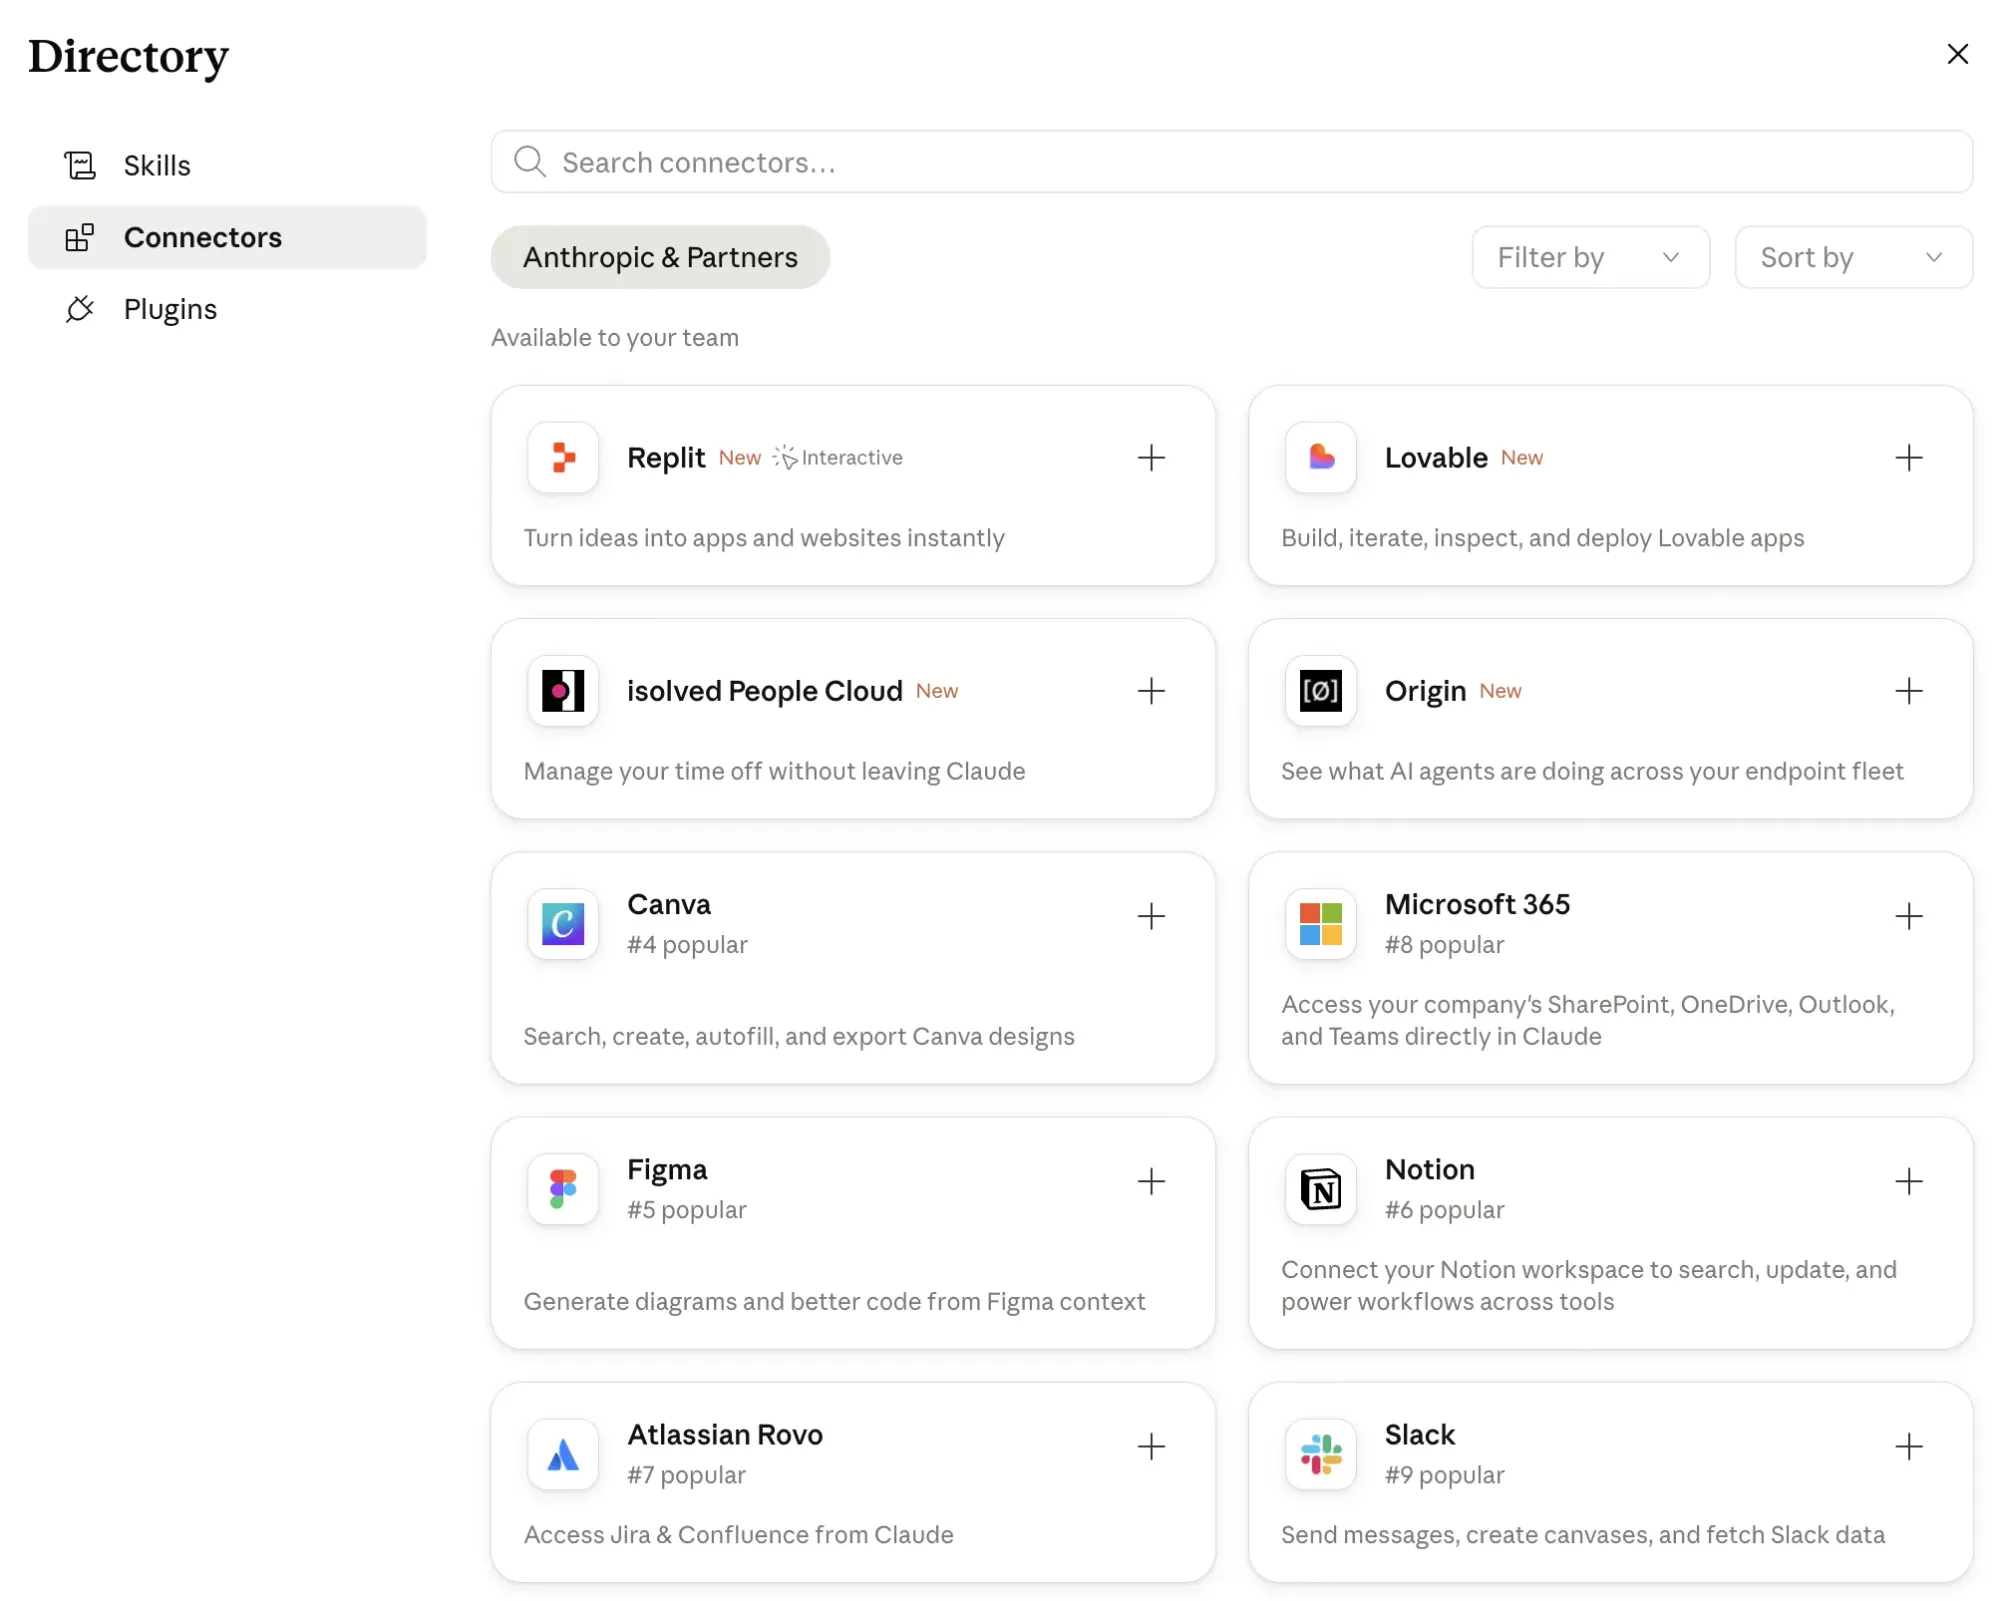
Task: Open the Filter by dropdown
Action: point(1590,257)
